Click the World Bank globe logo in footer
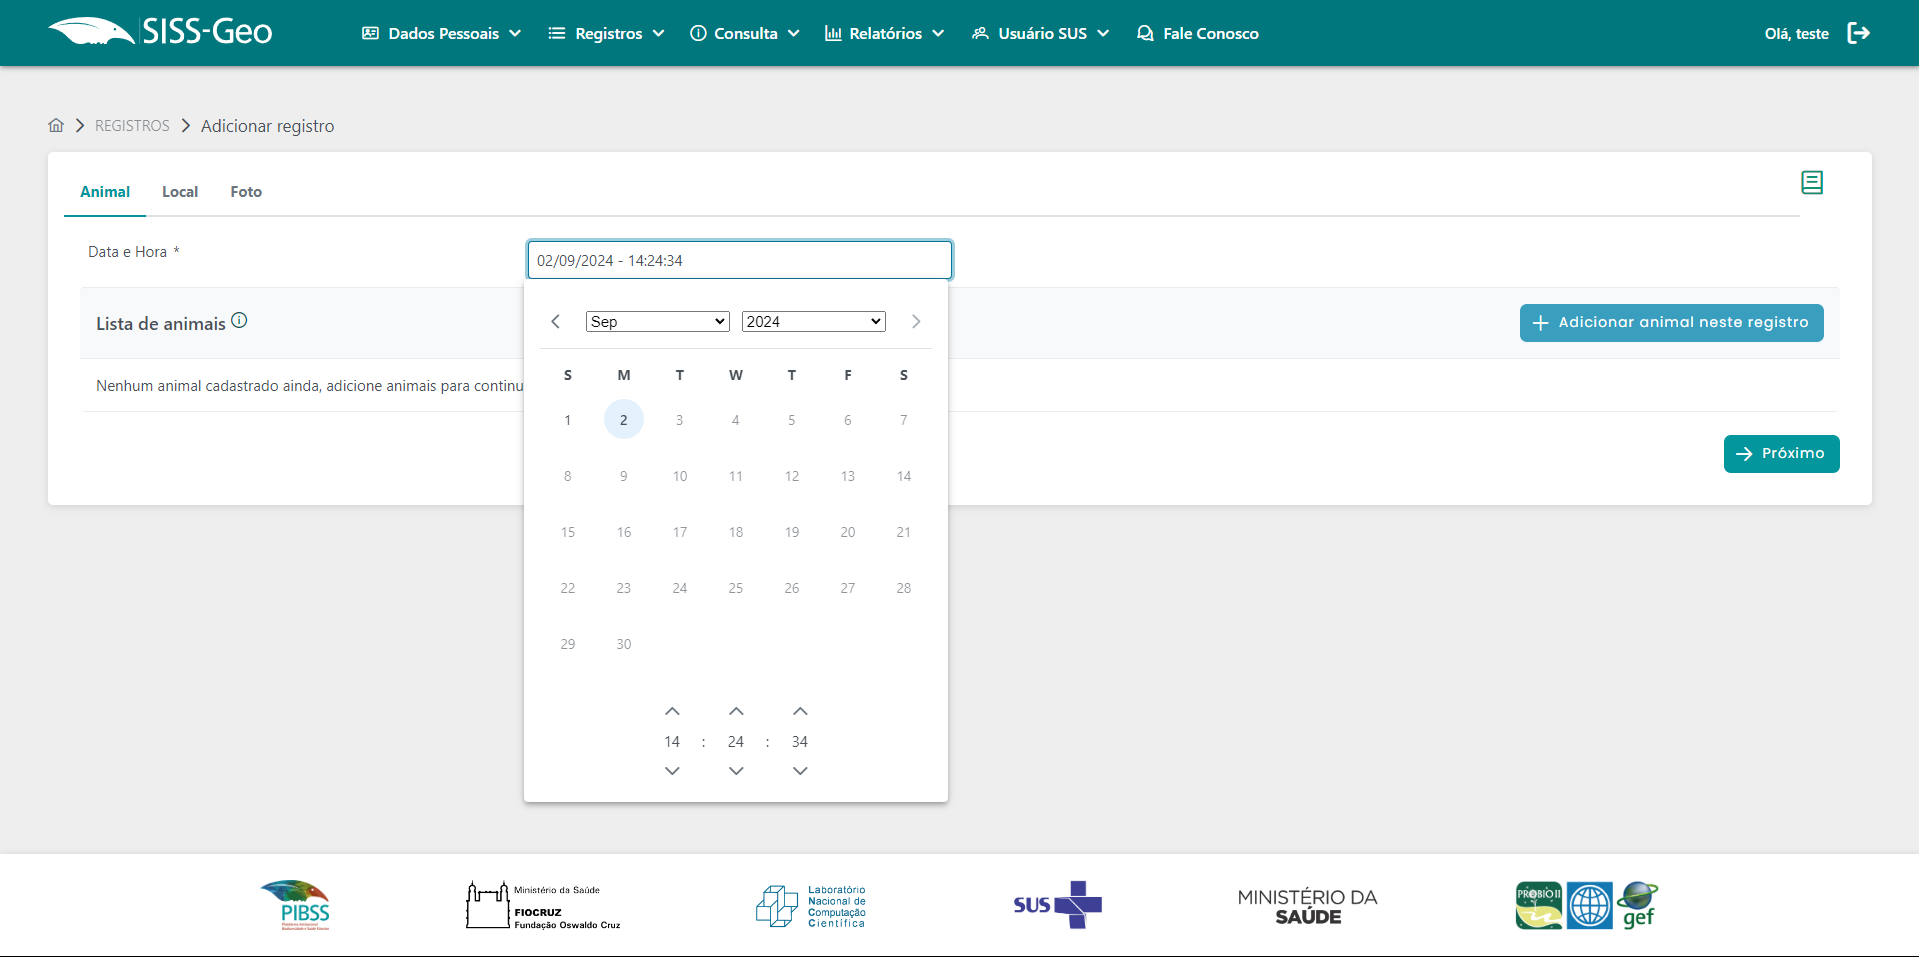Screen dimensions: 1919x957 click(1590, 905)
